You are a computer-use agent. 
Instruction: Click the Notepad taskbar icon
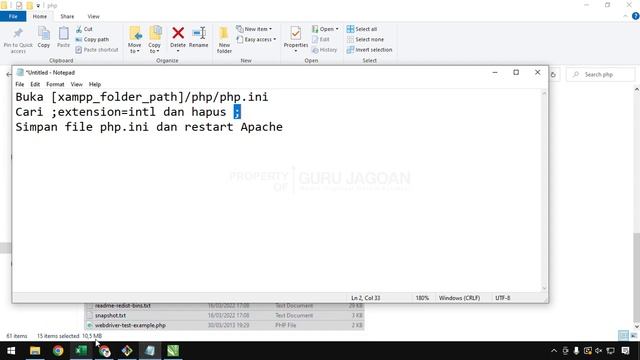click(150, 351)
